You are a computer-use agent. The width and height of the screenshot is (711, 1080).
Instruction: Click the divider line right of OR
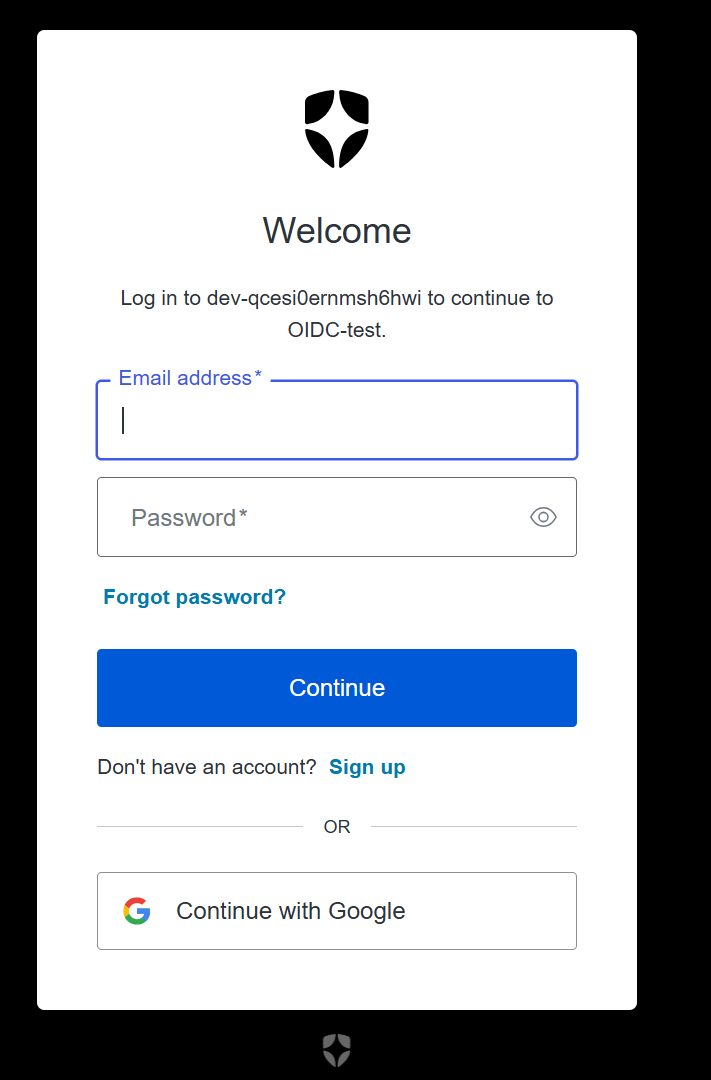click(x=474, y=827)
